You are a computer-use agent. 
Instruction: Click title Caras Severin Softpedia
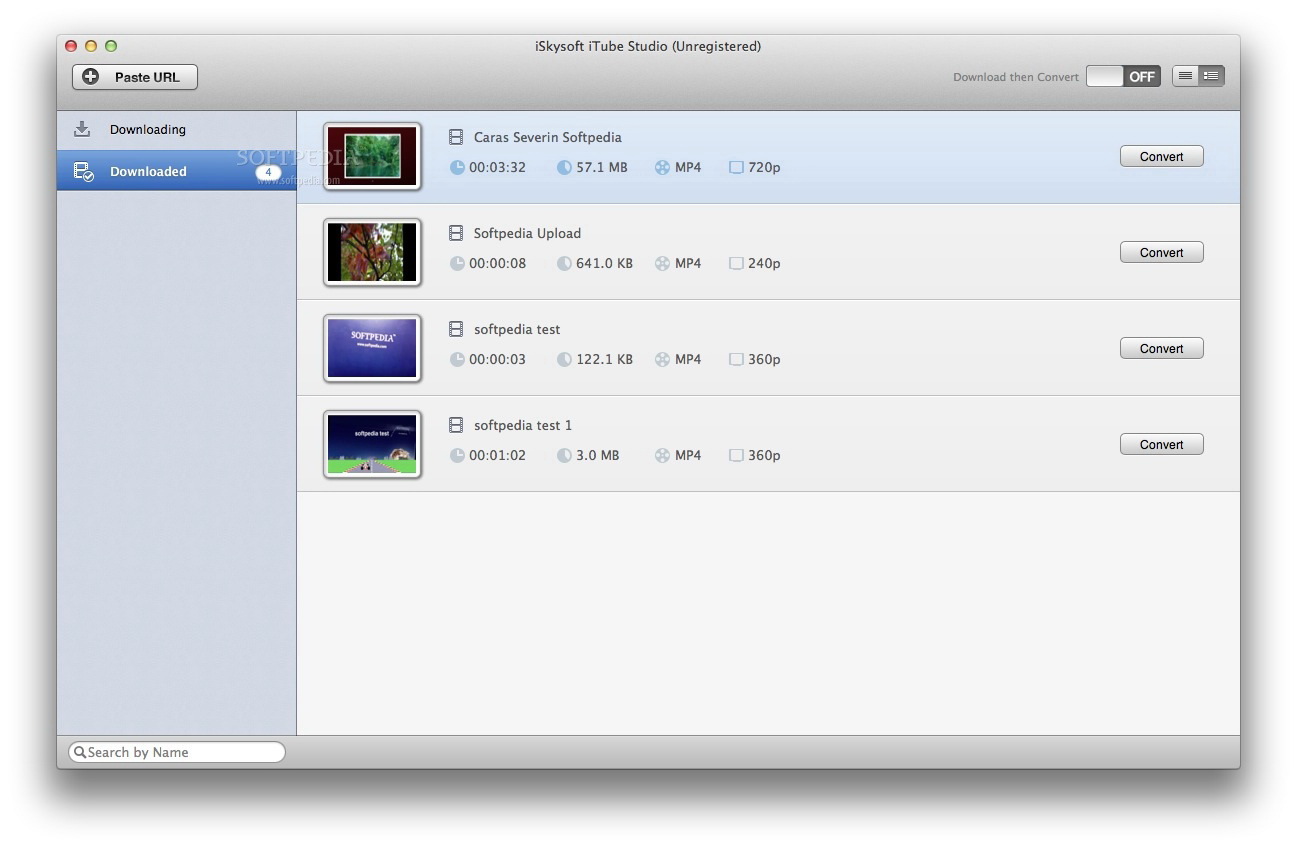click(547, 137)
